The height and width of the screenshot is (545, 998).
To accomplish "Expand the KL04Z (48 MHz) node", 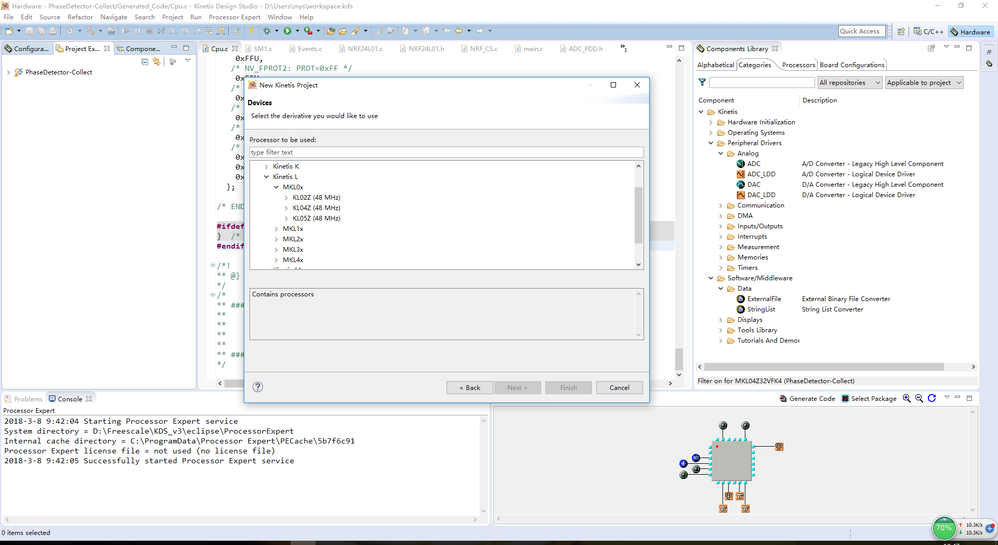I will (x=286, y=208).
